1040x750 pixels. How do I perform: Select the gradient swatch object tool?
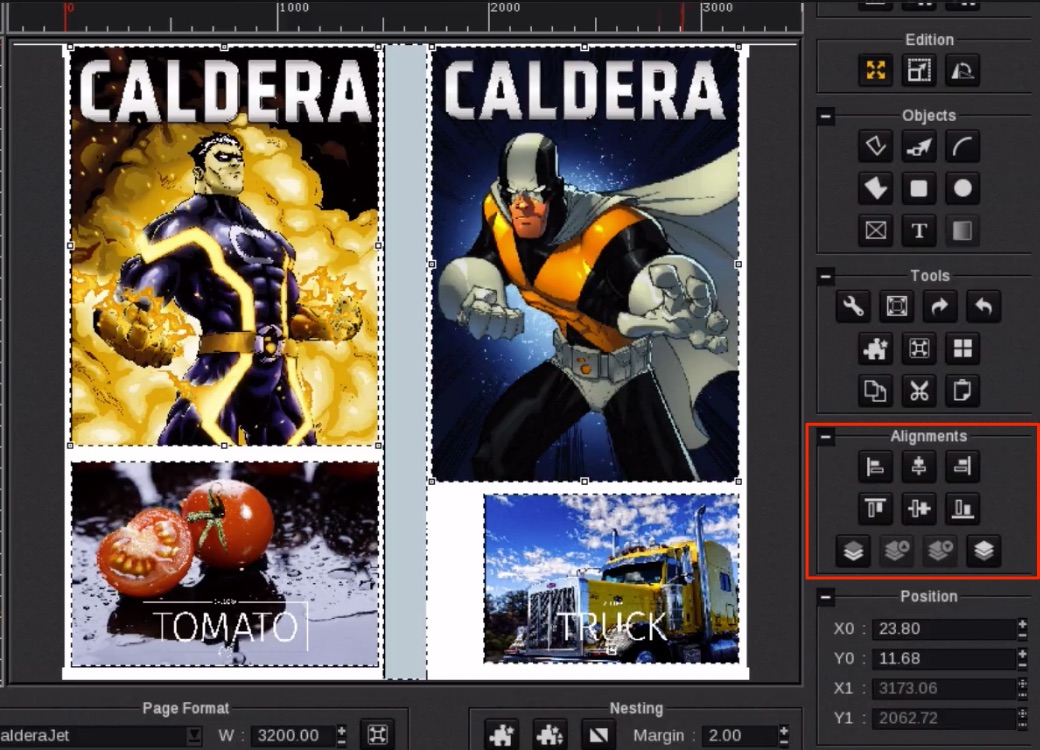click(x=962, y=231)
